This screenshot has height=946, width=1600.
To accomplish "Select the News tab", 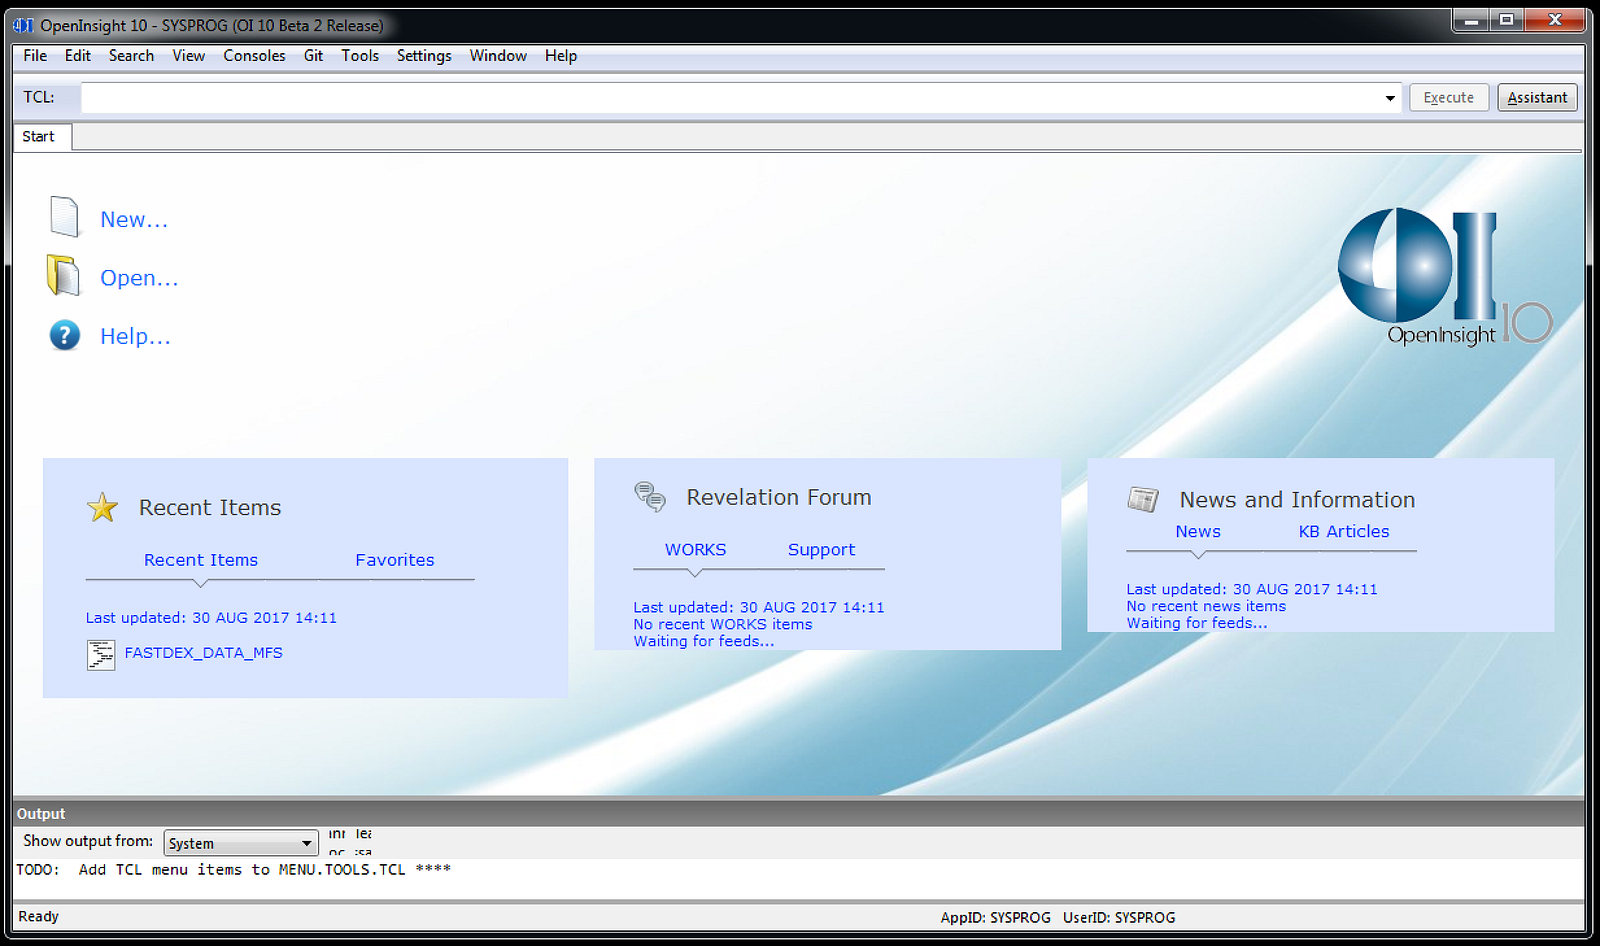I will pyautogui.click(x=1198, y=532).
